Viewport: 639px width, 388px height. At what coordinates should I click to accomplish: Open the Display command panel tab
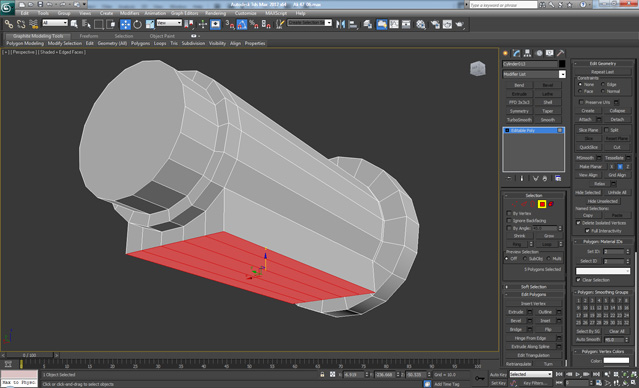pos(550,53)
